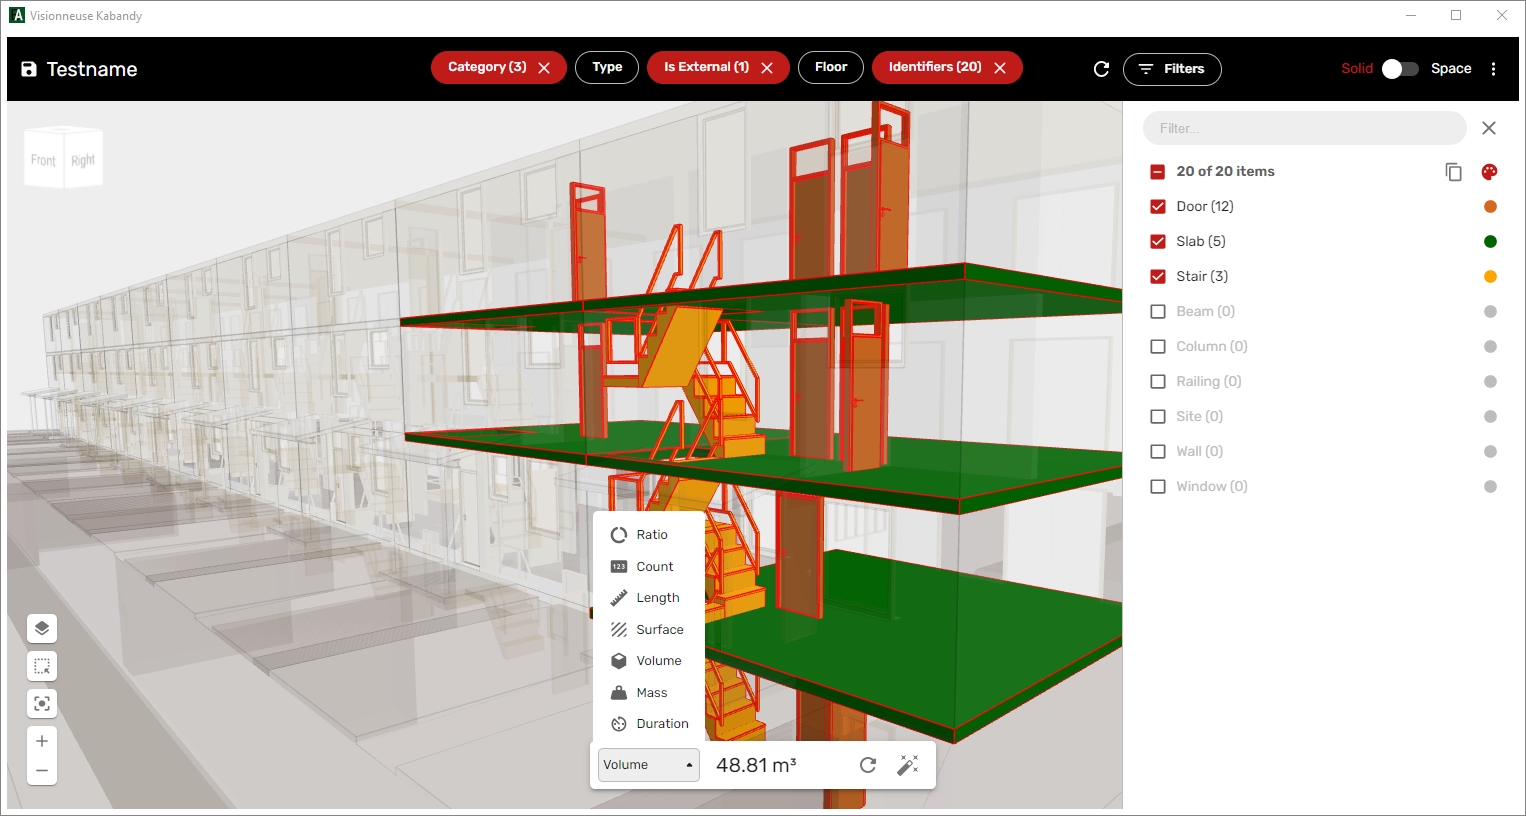Expand the Type filter chip

coord(606,67)
